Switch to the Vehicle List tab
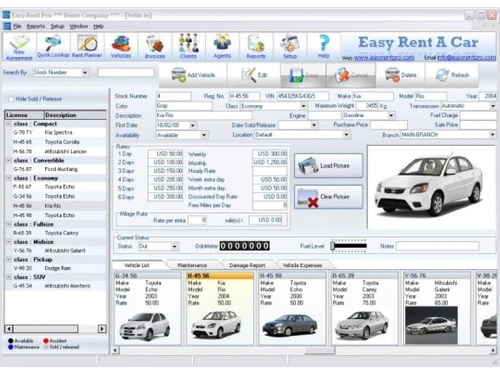 tap(137, 265)
